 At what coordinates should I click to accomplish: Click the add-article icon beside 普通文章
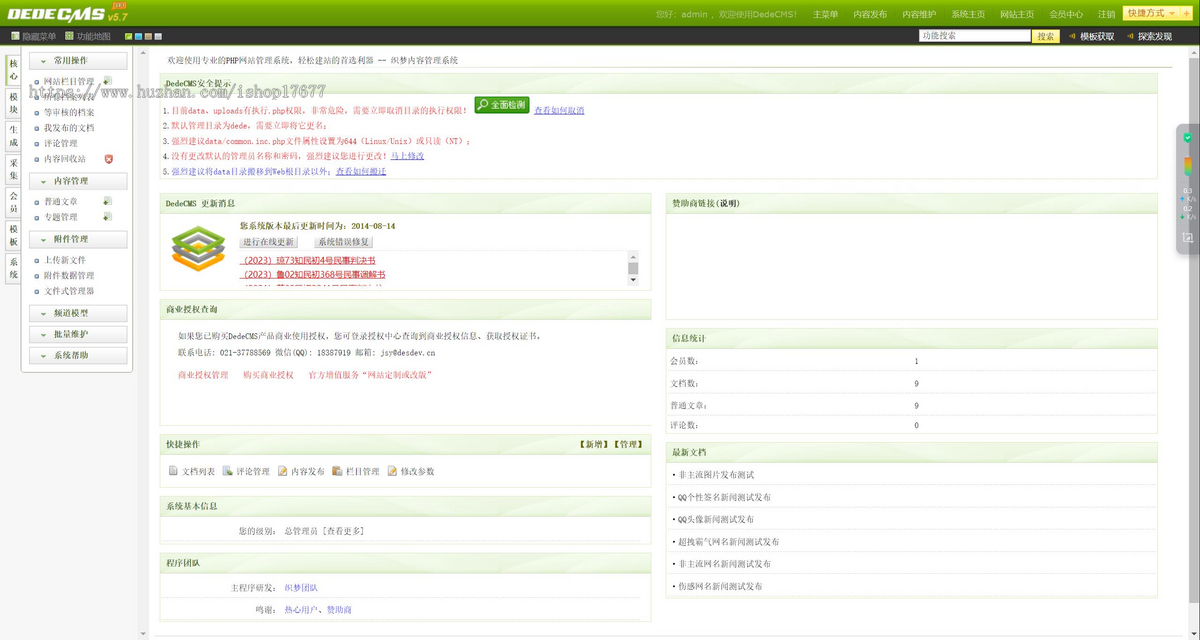coord(107,201)
